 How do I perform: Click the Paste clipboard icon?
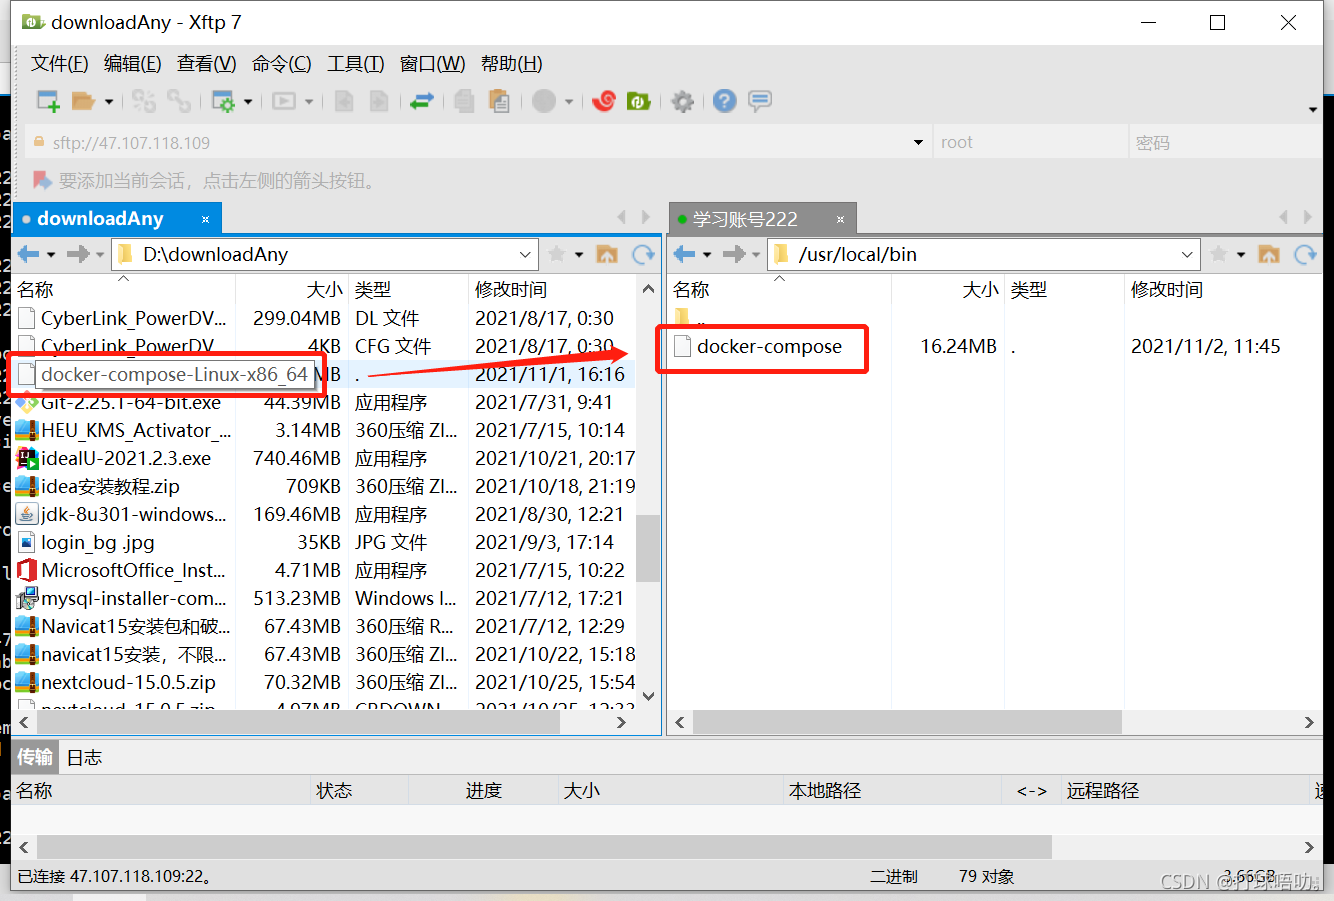tap(499, 101)
